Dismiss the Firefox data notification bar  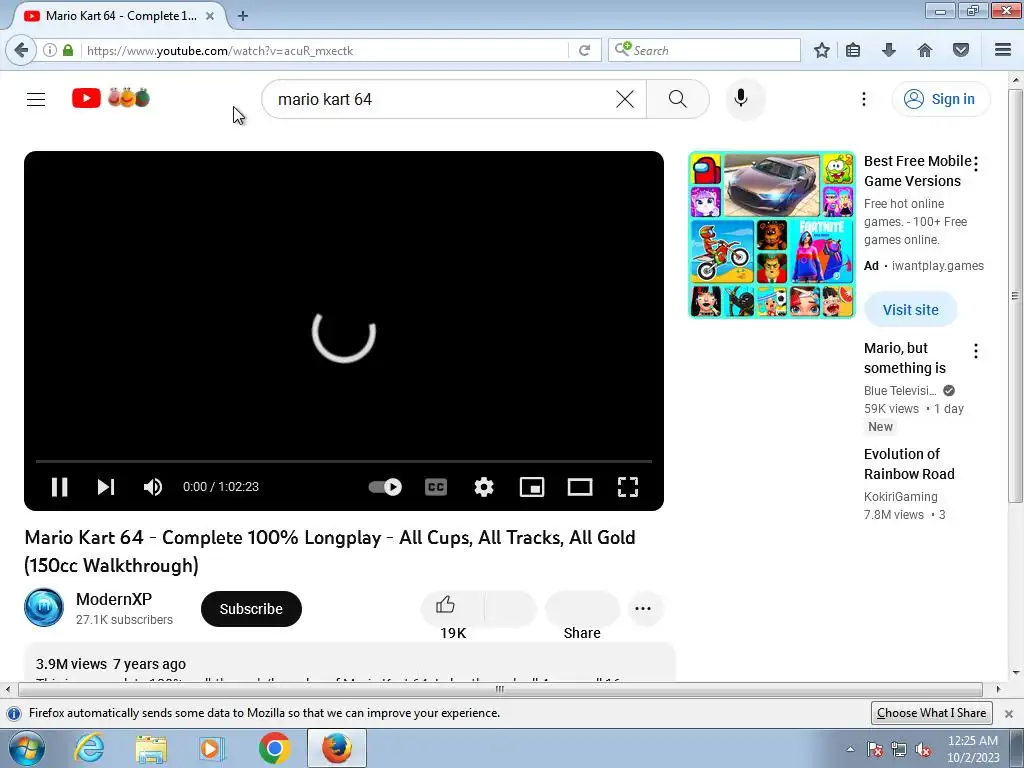tap(1009, 713)
